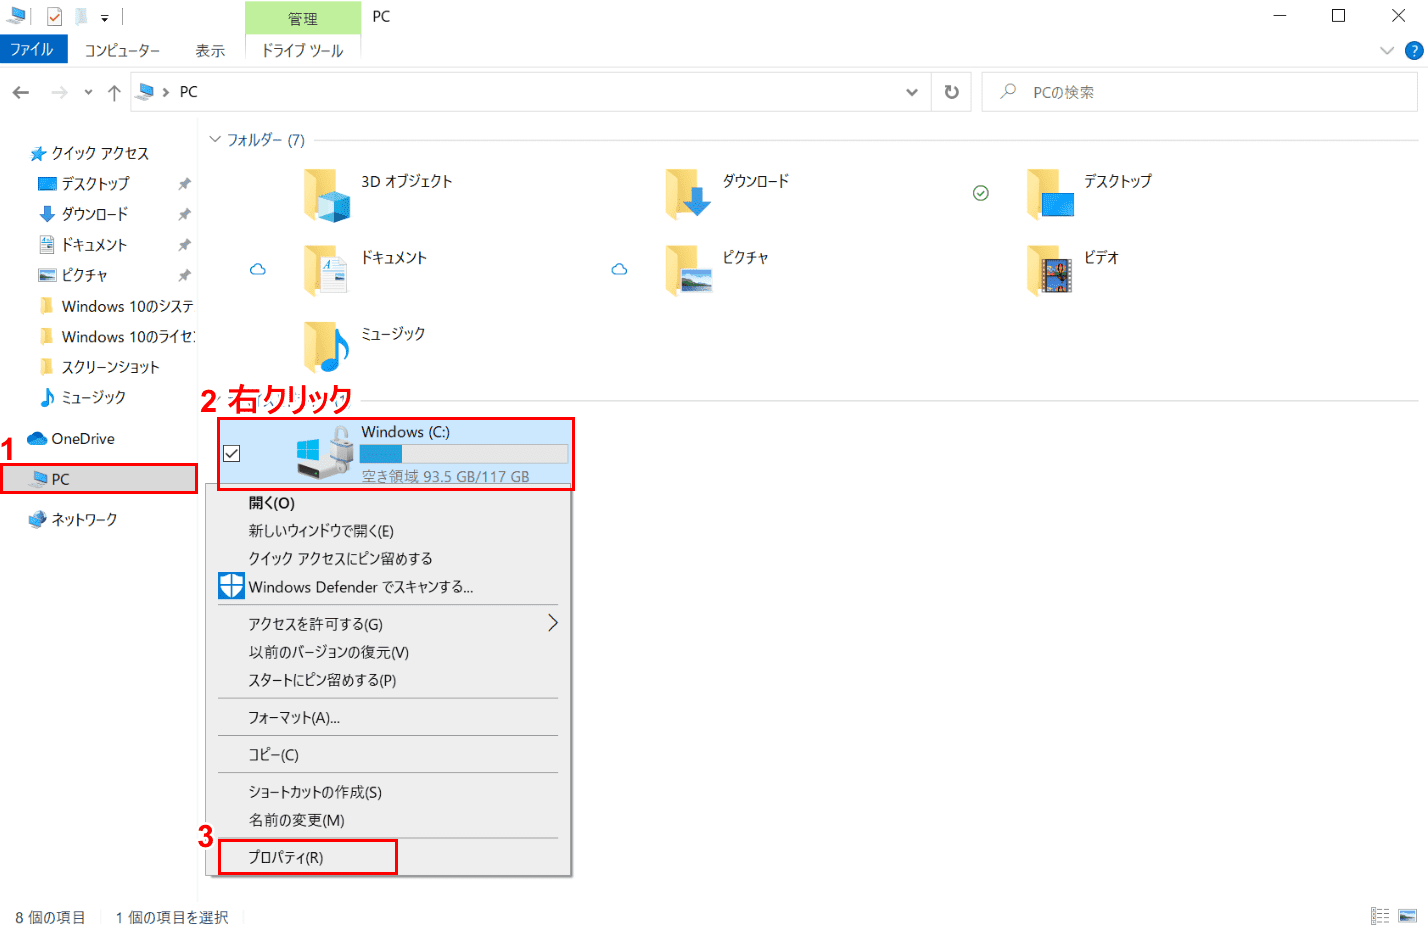1428x930 pixels.
Task: Click the properties quick access toolbar icon
Action: pos(54,16)
